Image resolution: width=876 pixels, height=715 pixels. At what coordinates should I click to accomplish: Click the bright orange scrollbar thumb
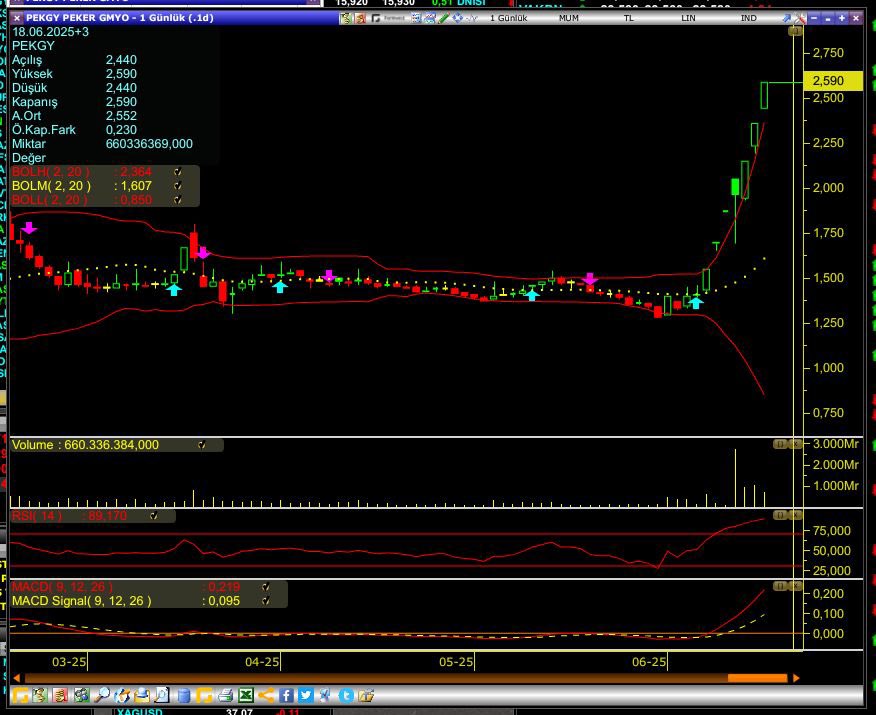[757, 678]
